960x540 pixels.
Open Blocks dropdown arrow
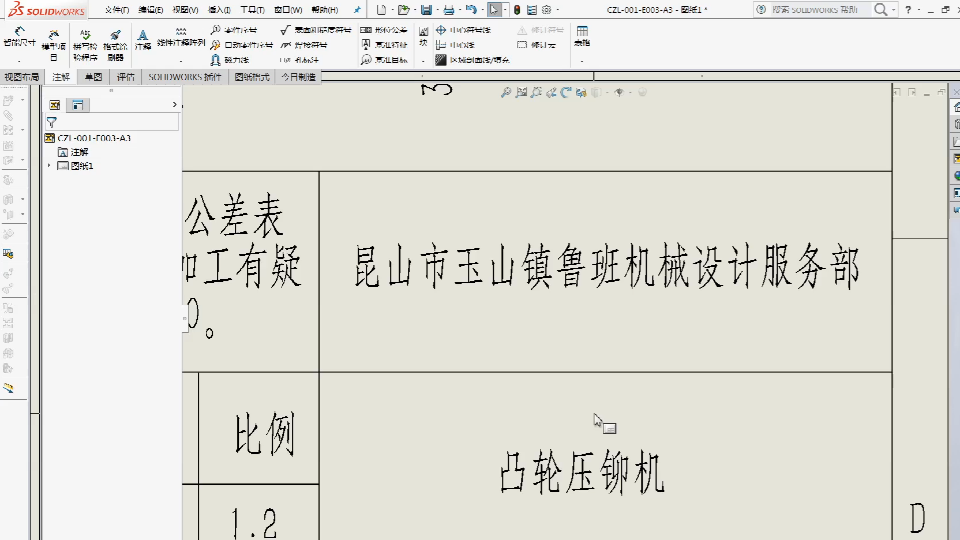(423, 61)
